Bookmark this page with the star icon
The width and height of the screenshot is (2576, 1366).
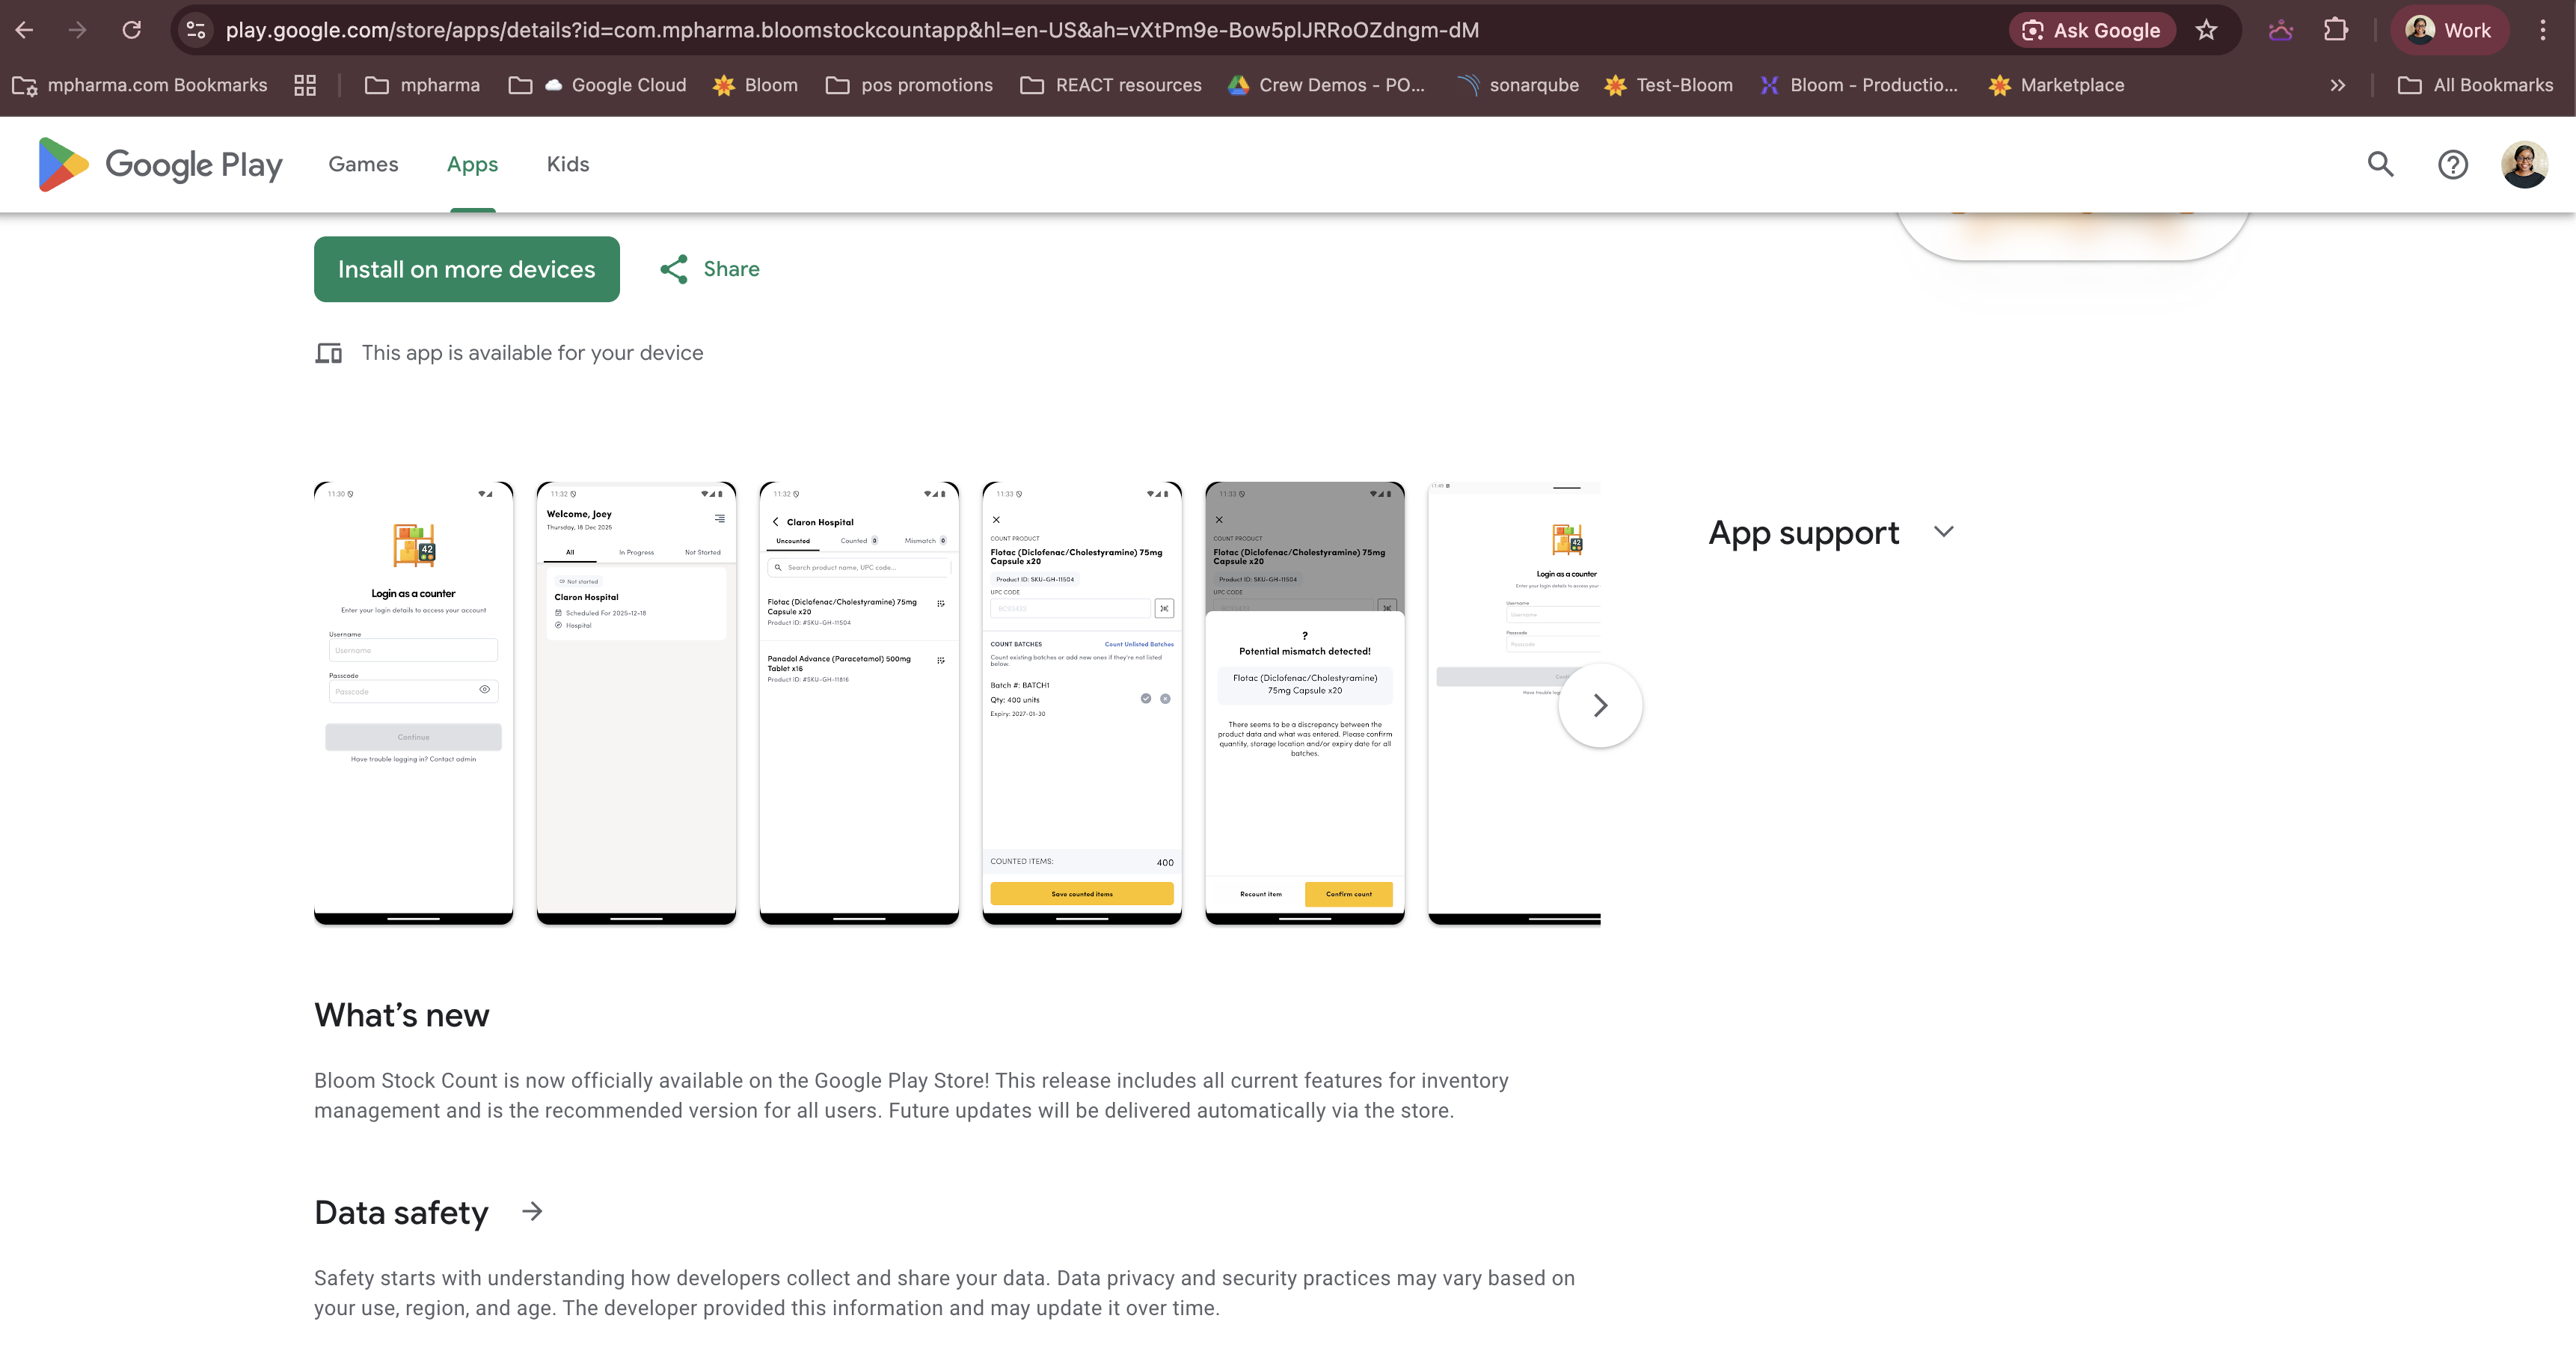tap(2207, 30)
